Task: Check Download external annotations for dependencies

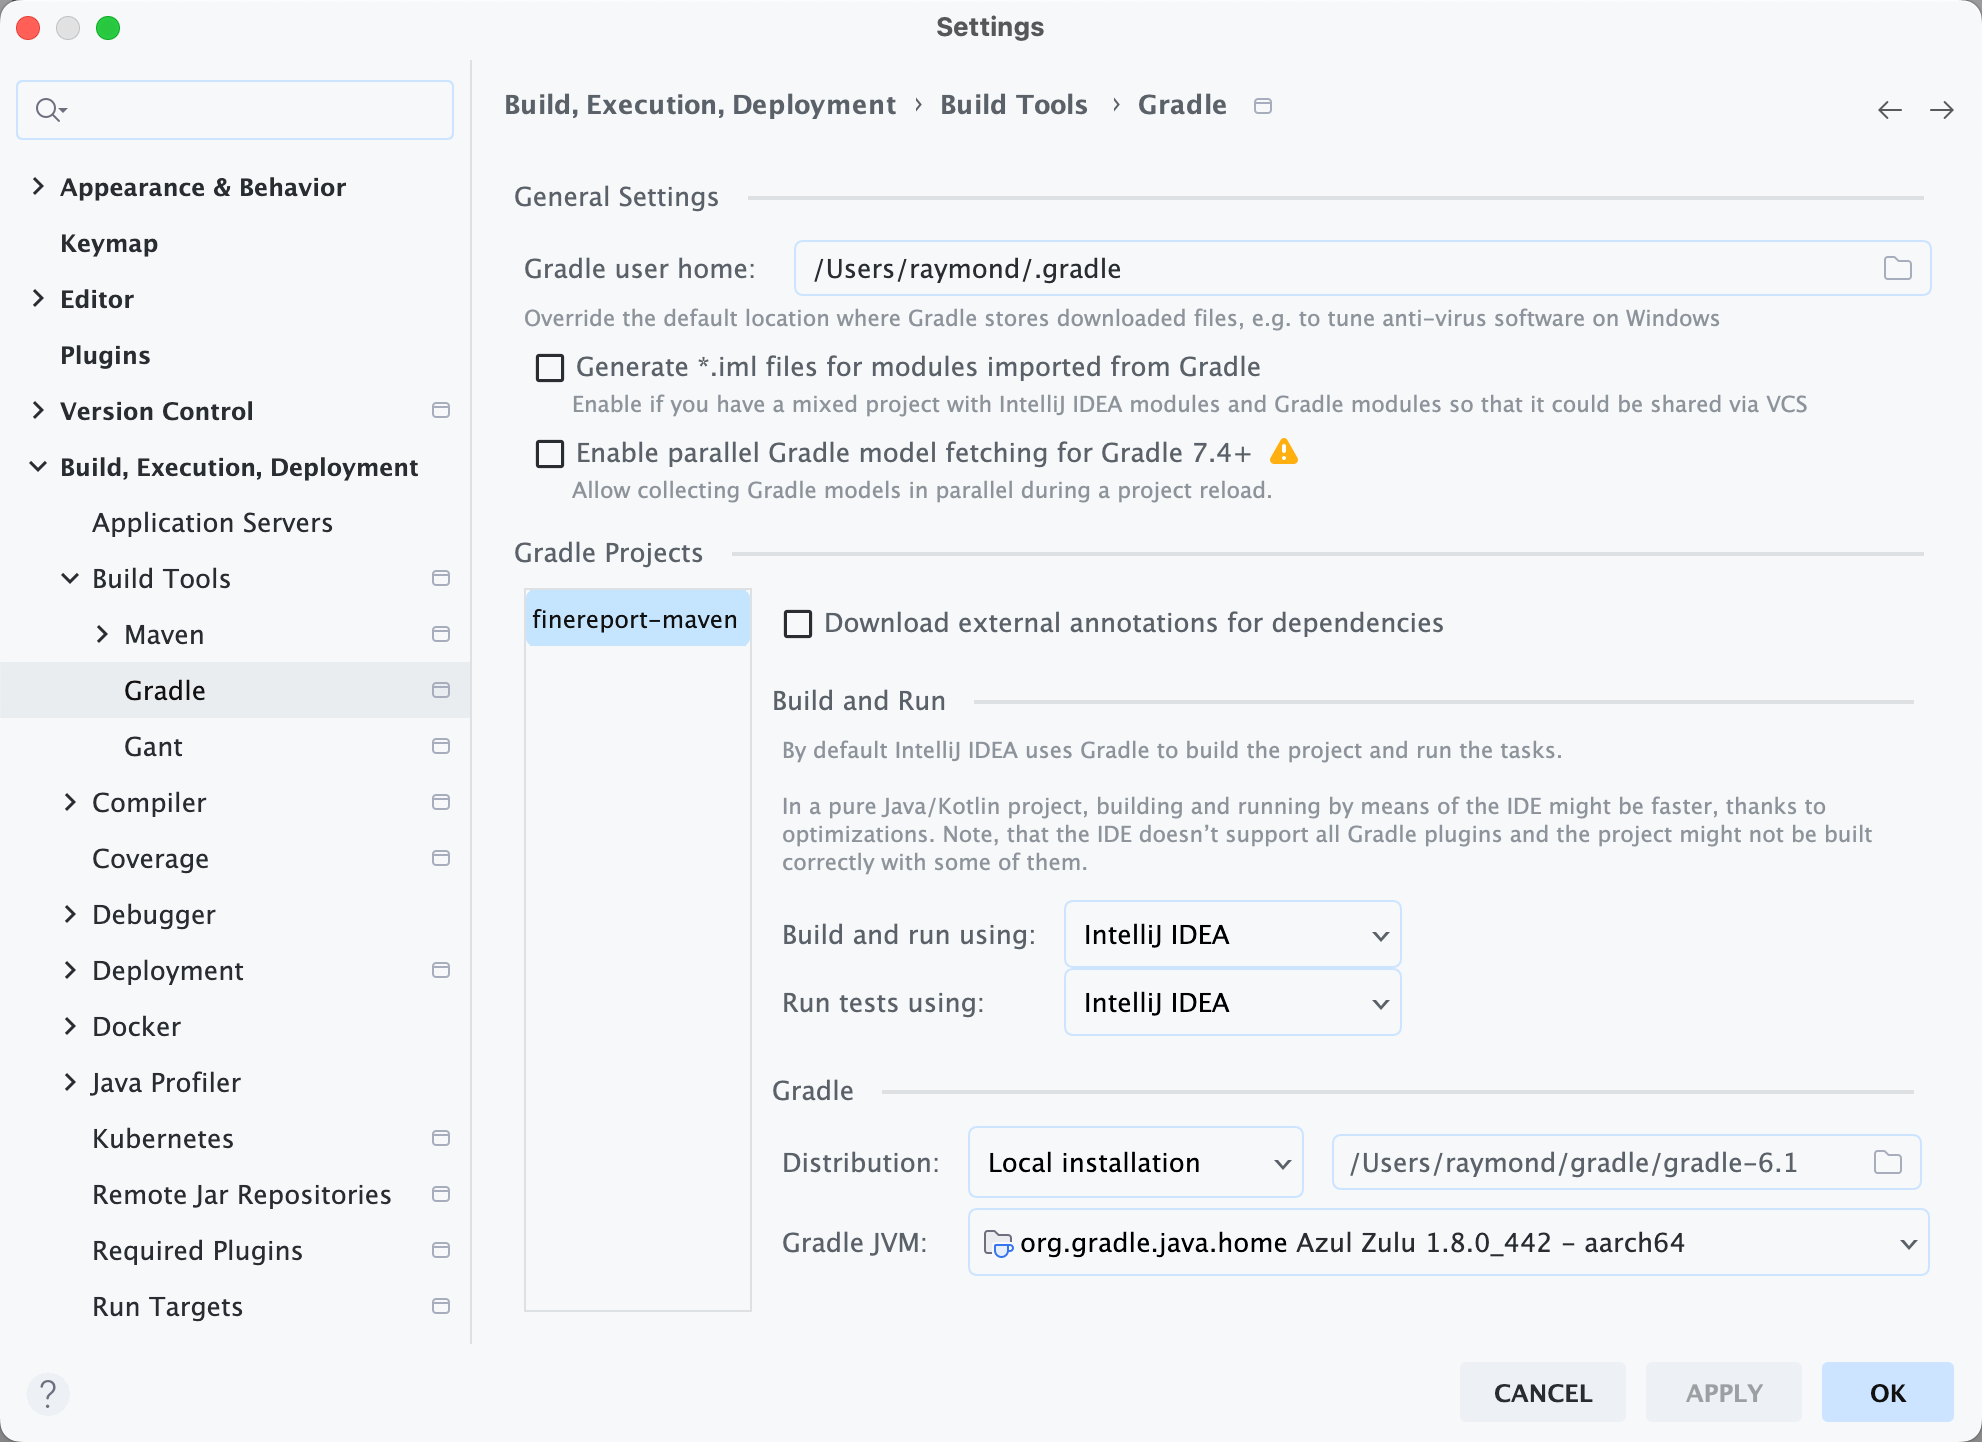Action: [x=798, y=624]
